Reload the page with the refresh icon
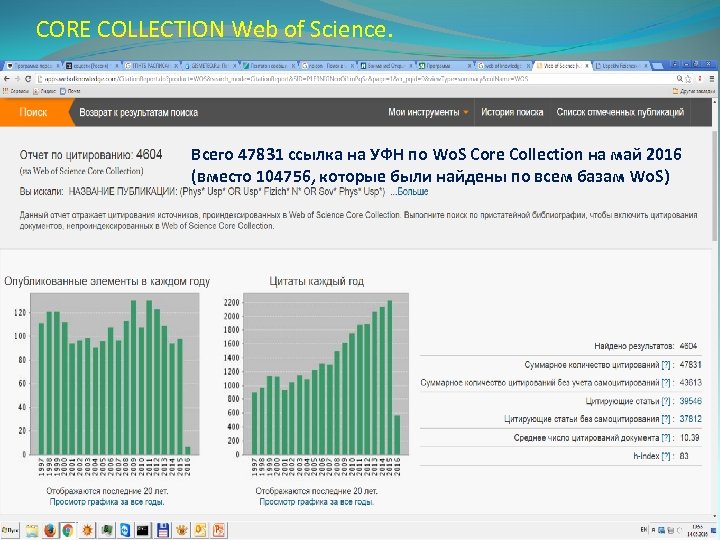 pos(28,79)
